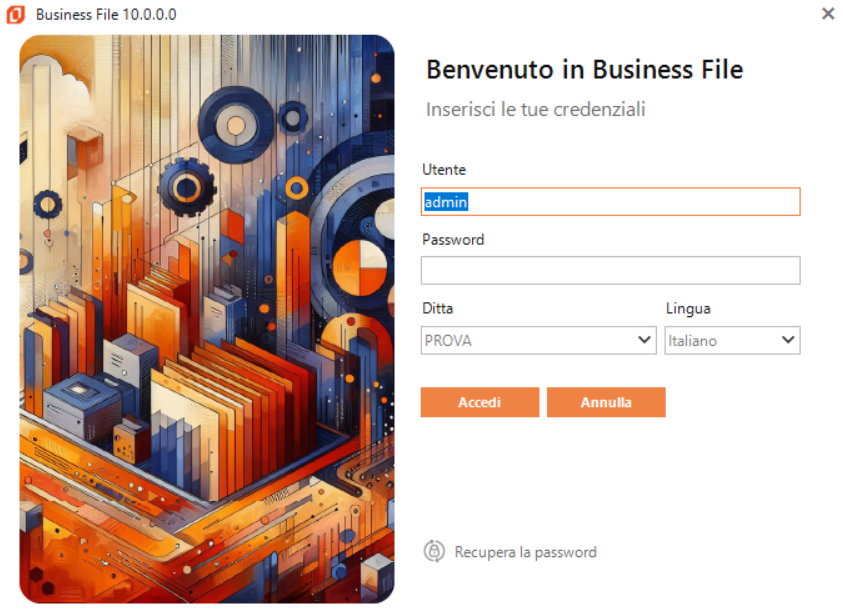
Task: Click the Ditta label above the combo box
Action: click(x=437, y=308)
